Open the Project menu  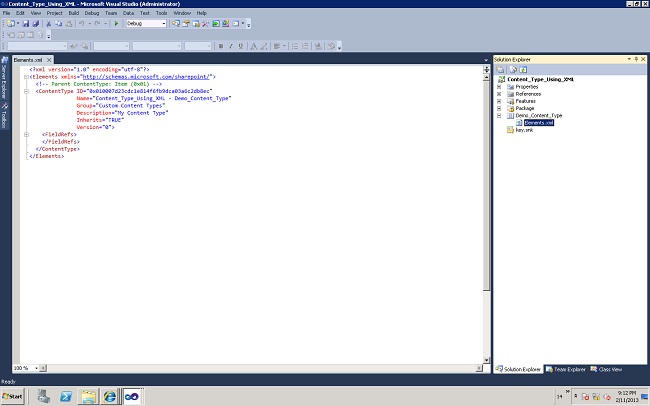click(x=54, y=13)
